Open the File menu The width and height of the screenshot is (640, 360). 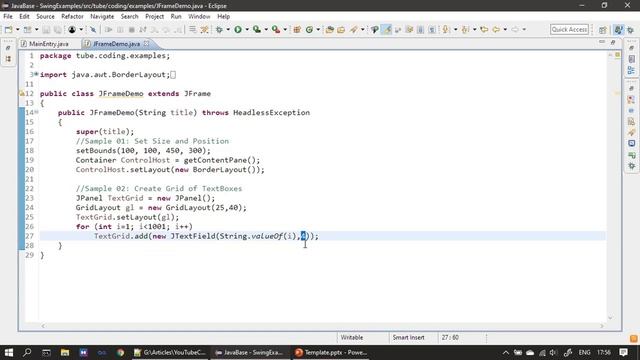8,16
